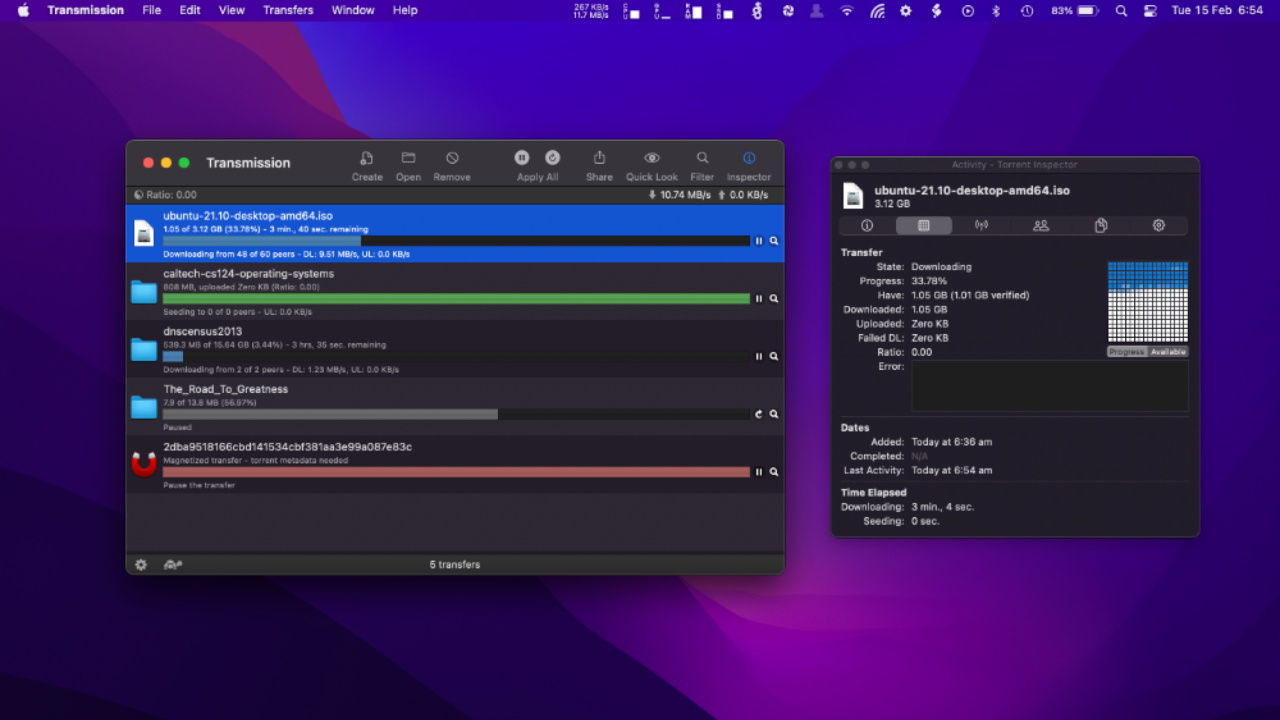Resume all transfers in the Apply All group
This screenshot has width=1280, height=720.
tap(552, 158)
